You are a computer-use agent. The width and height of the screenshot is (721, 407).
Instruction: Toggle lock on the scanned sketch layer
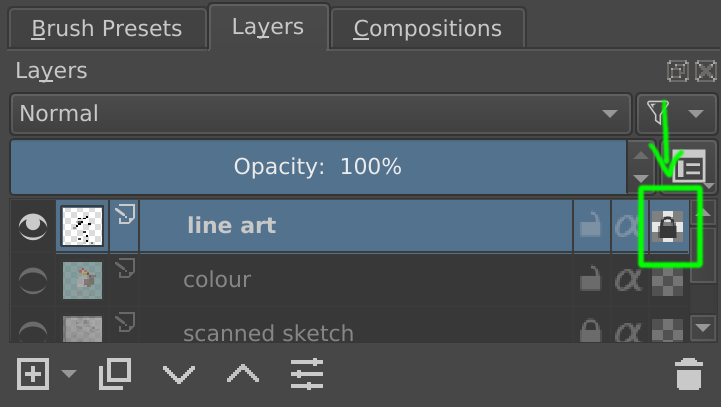click(591, 331)
